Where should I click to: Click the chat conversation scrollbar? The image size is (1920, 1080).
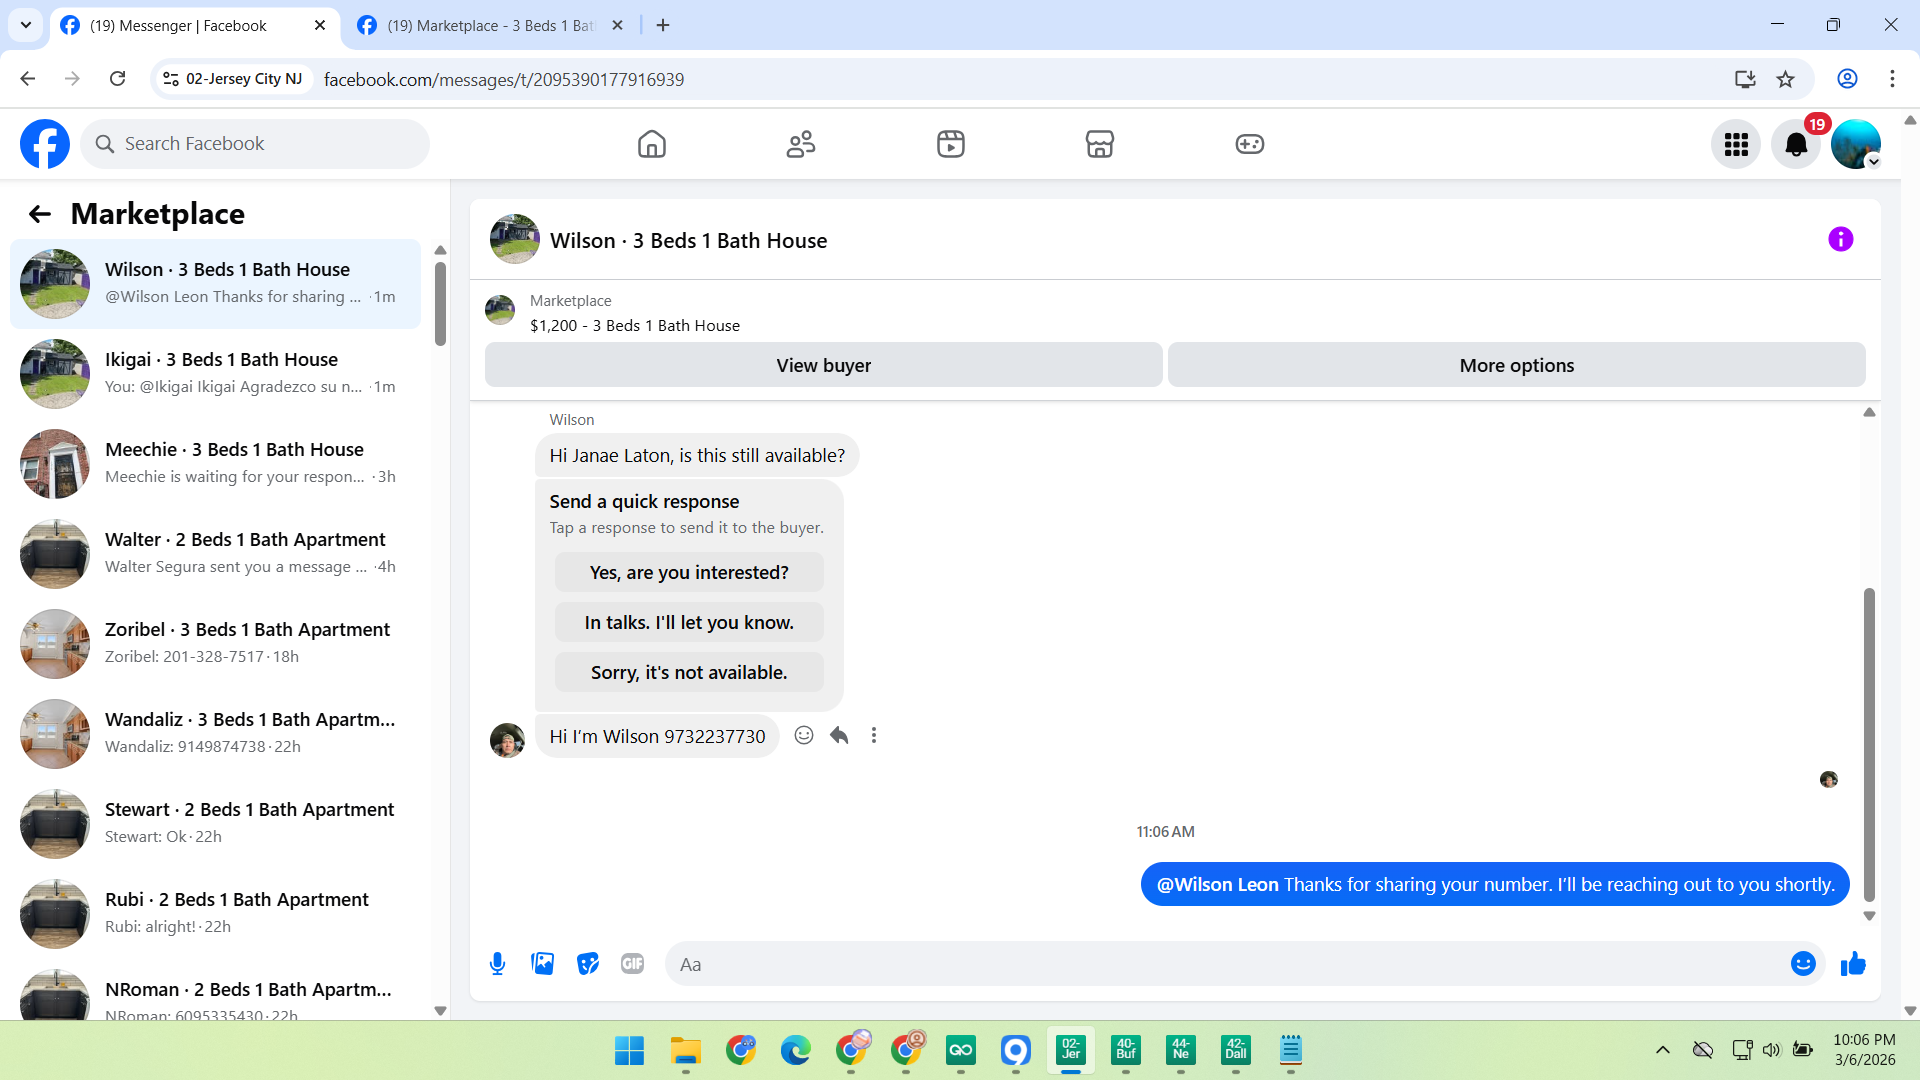(x=1868, y=744)
